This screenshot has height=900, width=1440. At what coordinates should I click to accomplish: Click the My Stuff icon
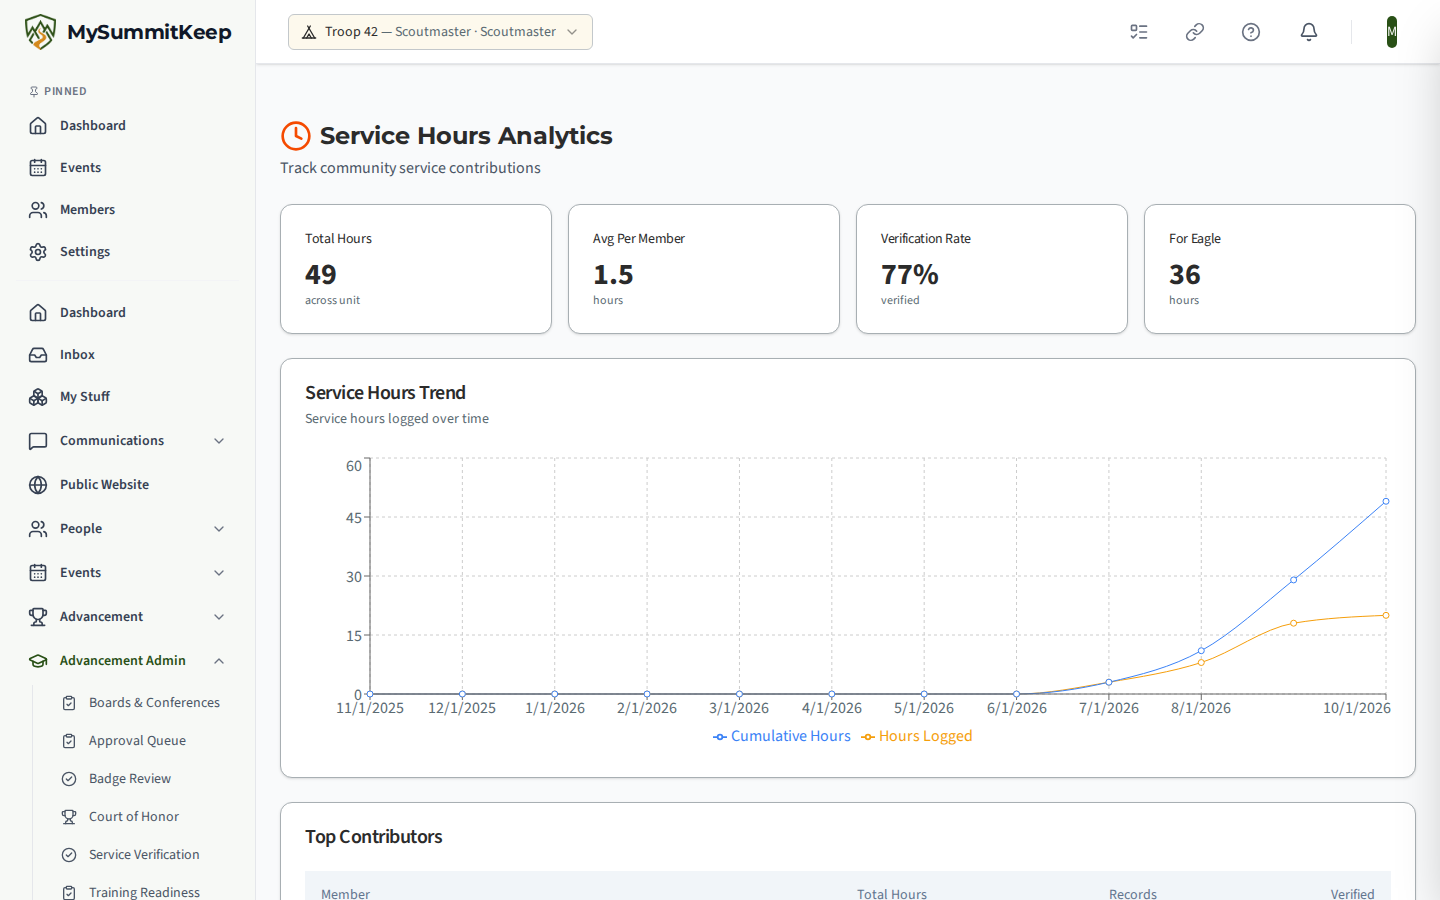38,397
